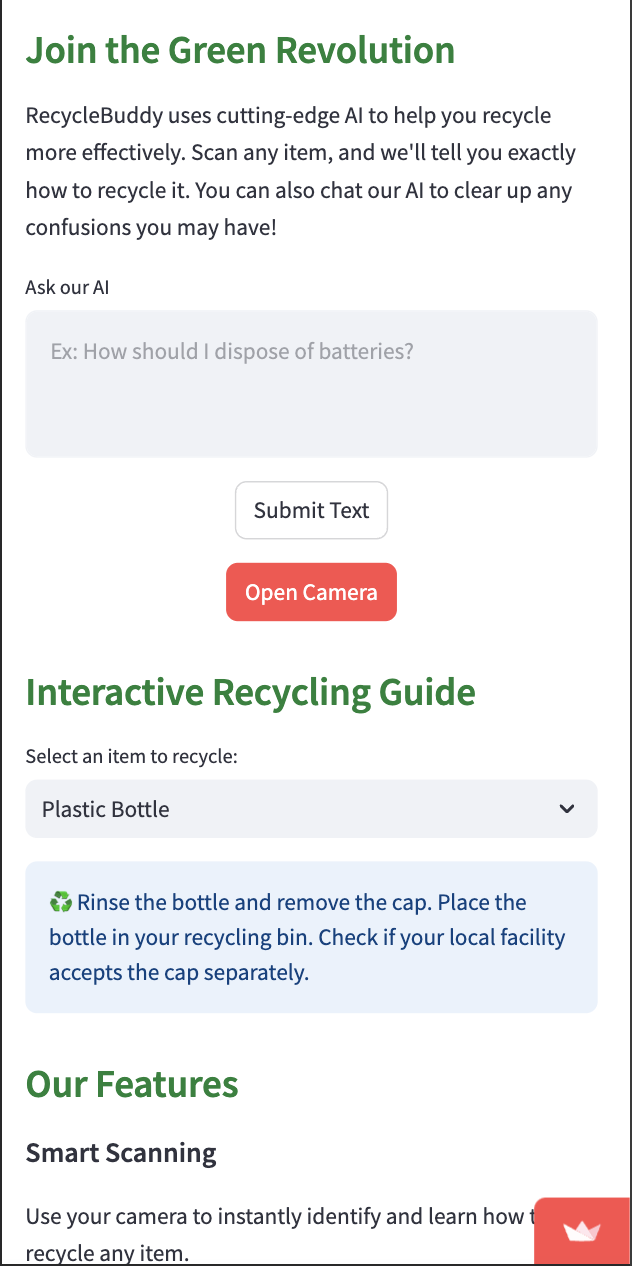Screen dimensions: 632x1266
Task: Click the 'confusions you may have!' line
Action: coord(150,227)
